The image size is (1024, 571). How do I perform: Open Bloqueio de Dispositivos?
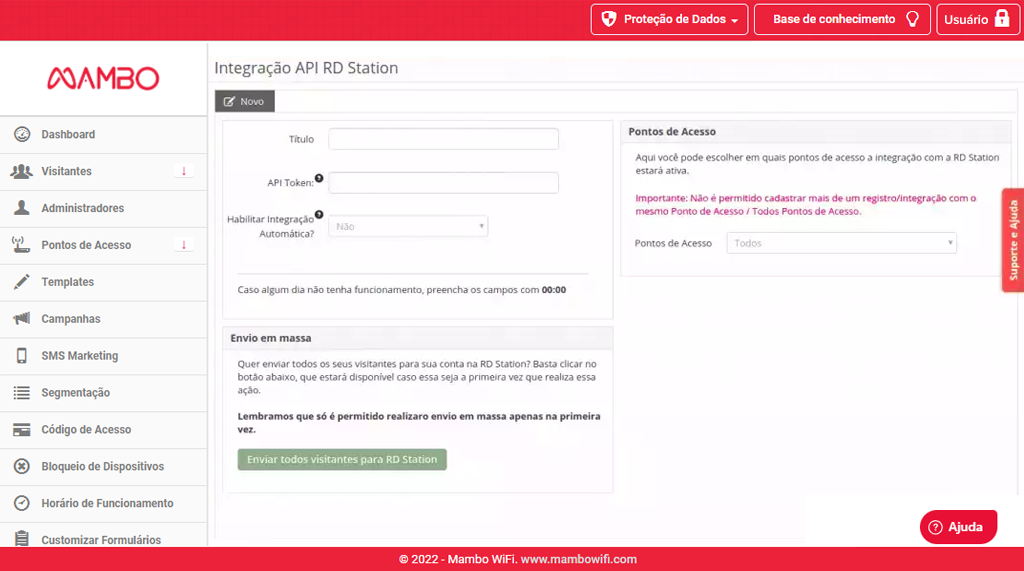point(104,466)
